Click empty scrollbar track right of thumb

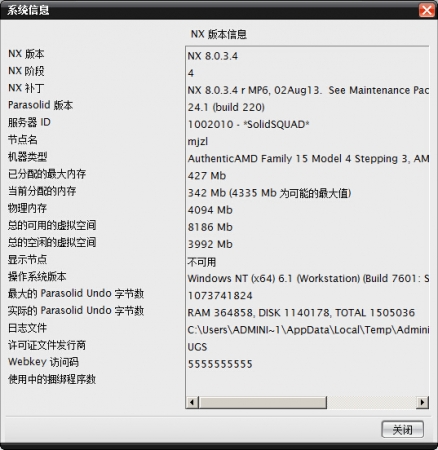(371, 402)
